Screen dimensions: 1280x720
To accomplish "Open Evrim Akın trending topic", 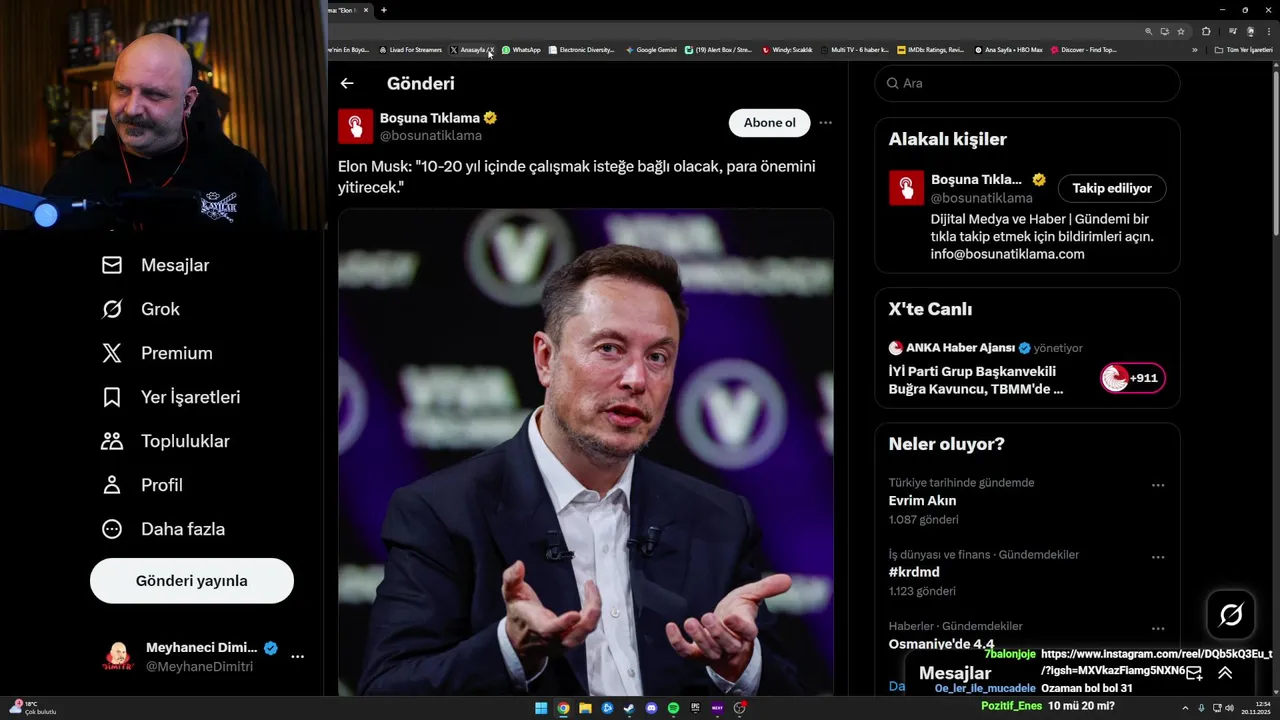I will coord(922,501).
